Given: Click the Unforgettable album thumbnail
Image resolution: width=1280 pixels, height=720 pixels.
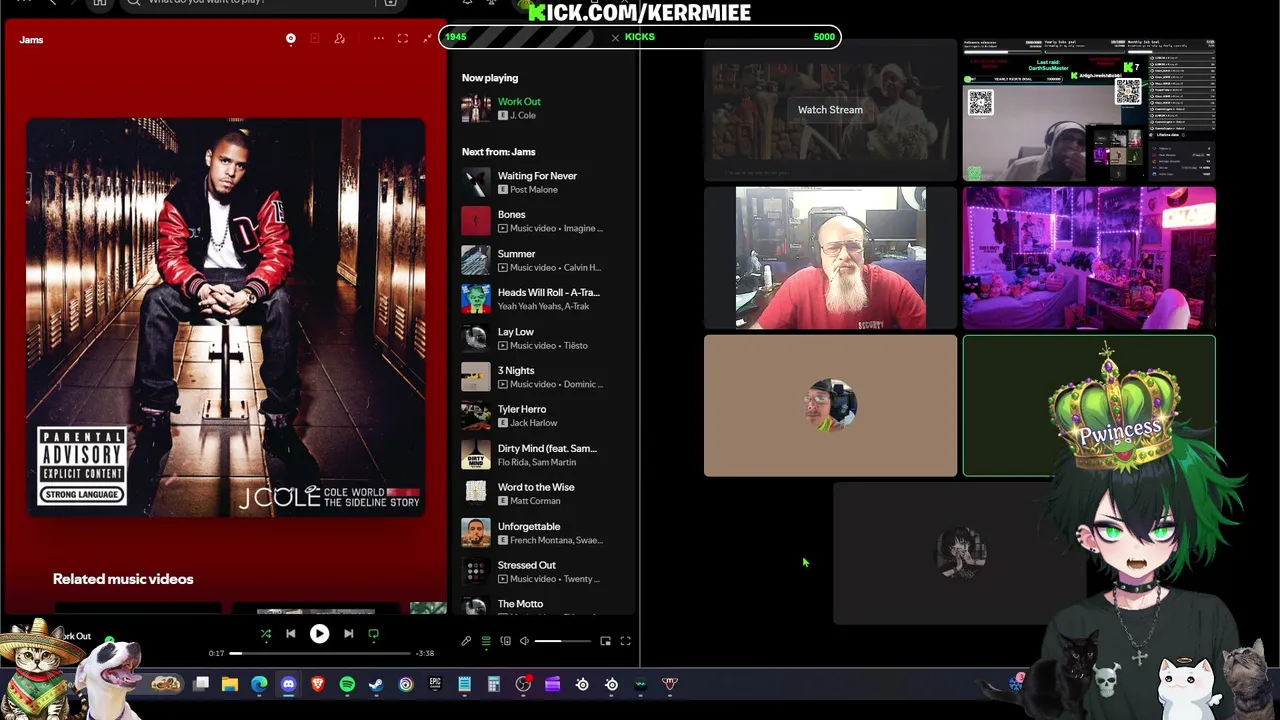Looking at the screenshot, I should 476,533.
